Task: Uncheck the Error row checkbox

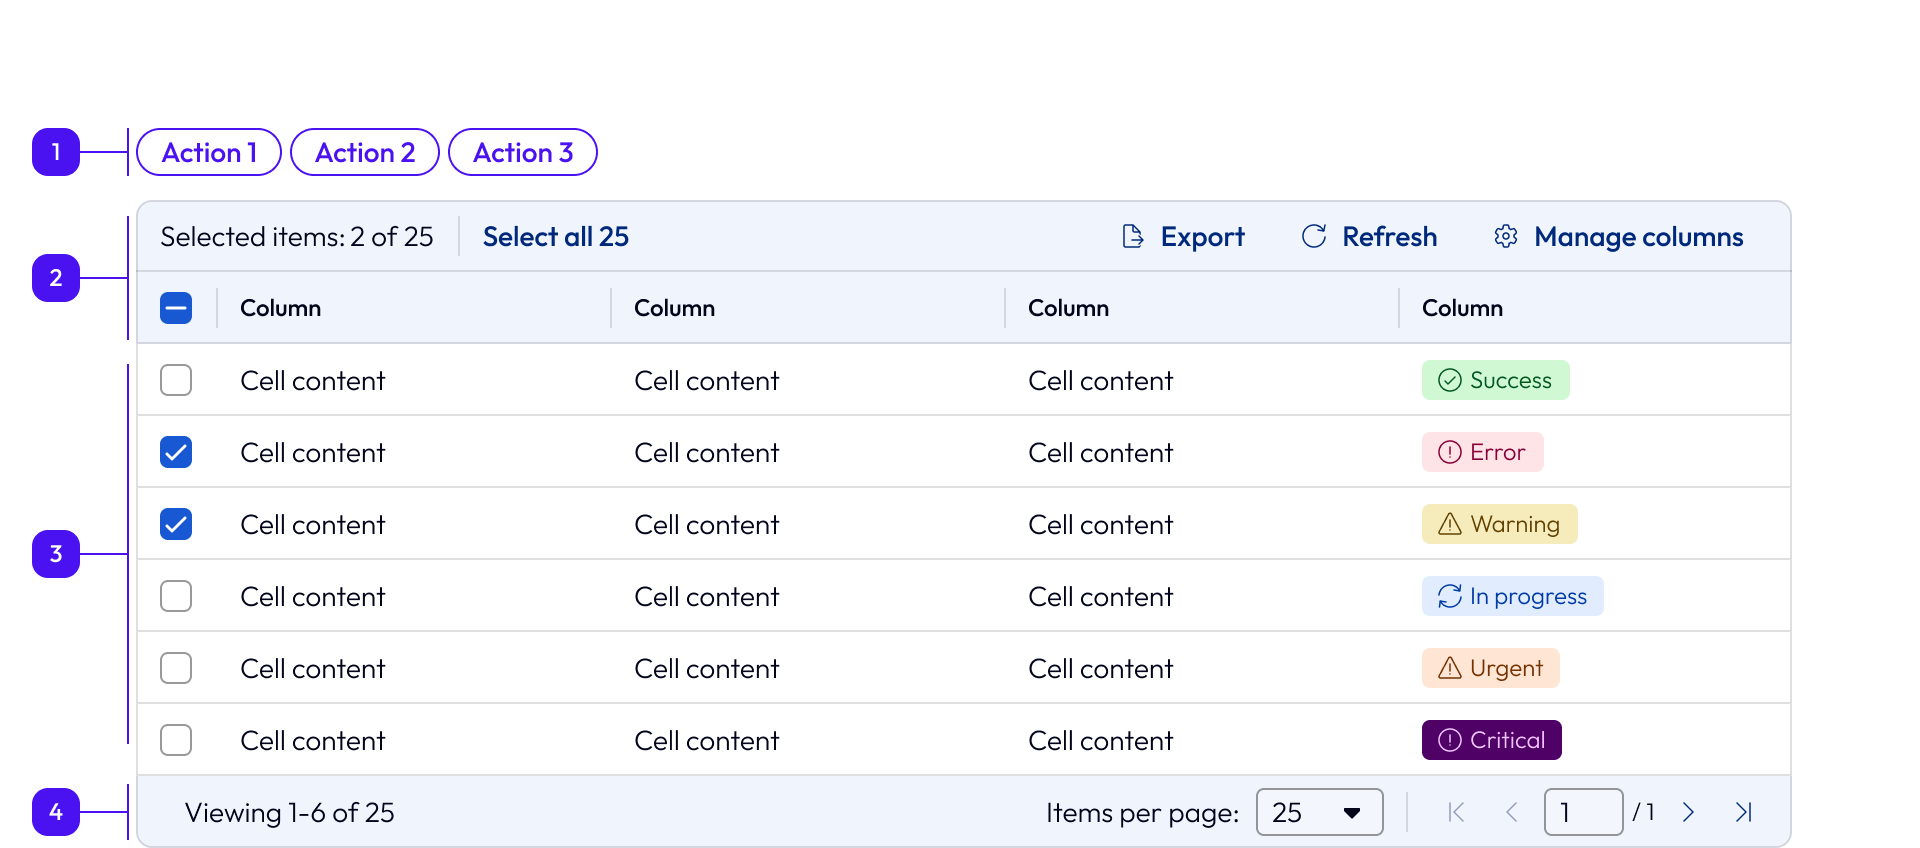Action: [176, 452]
